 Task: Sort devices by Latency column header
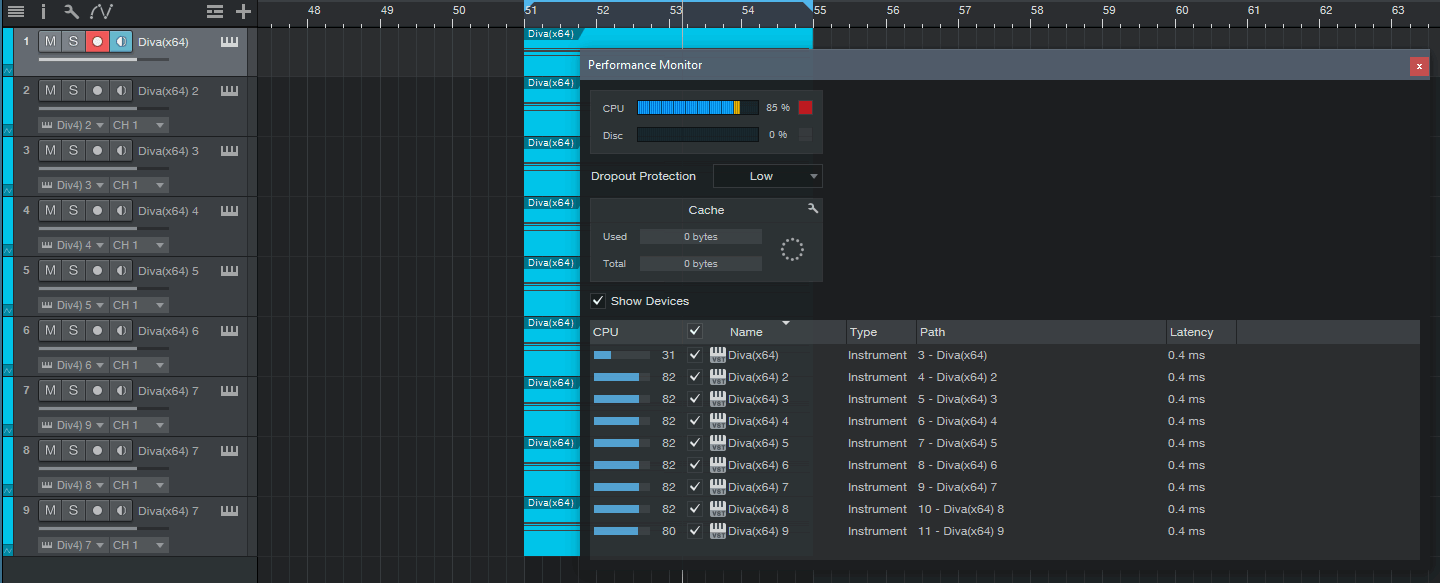pos(1201,332)
